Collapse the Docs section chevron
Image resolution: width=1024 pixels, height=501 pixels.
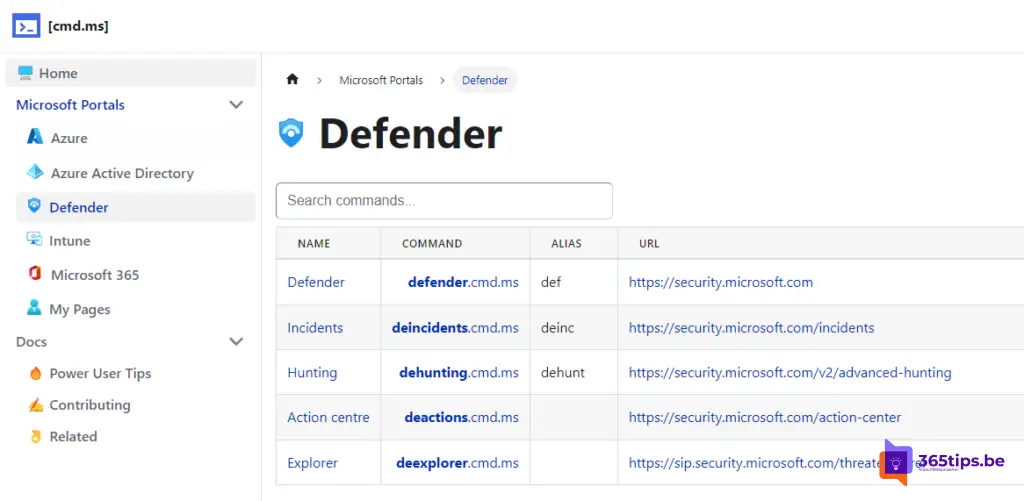point(236,342)
